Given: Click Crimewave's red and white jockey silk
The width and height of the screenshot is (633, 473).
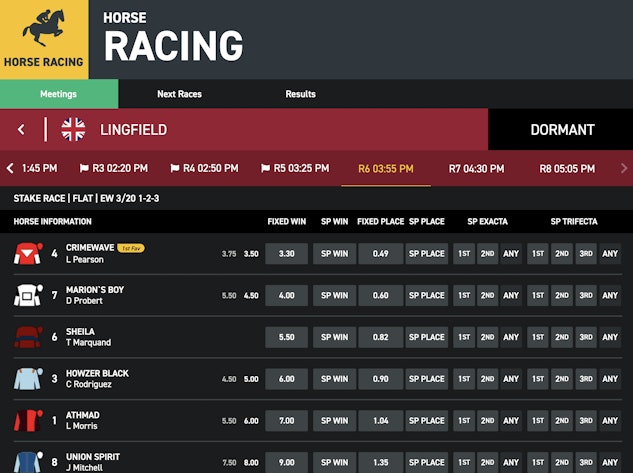Looking at the screenshot, I should [26, 253].
